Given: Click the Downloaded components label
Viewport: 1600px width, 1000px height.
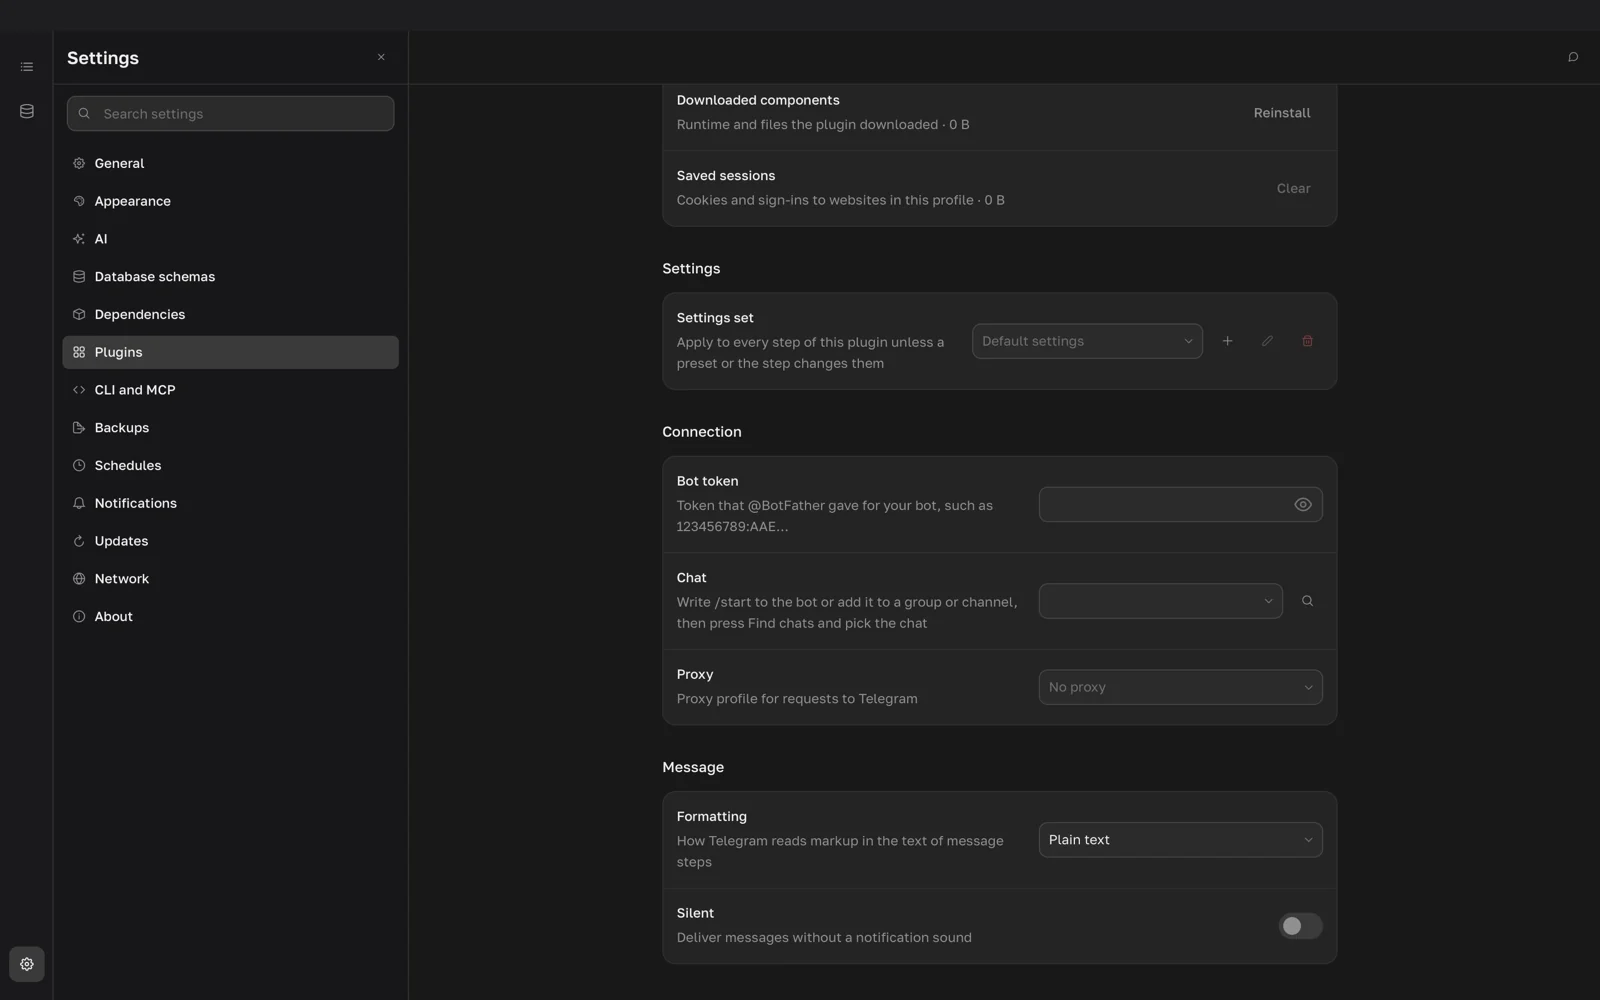Looking at the screenshot, I should (x=758, y=100).
